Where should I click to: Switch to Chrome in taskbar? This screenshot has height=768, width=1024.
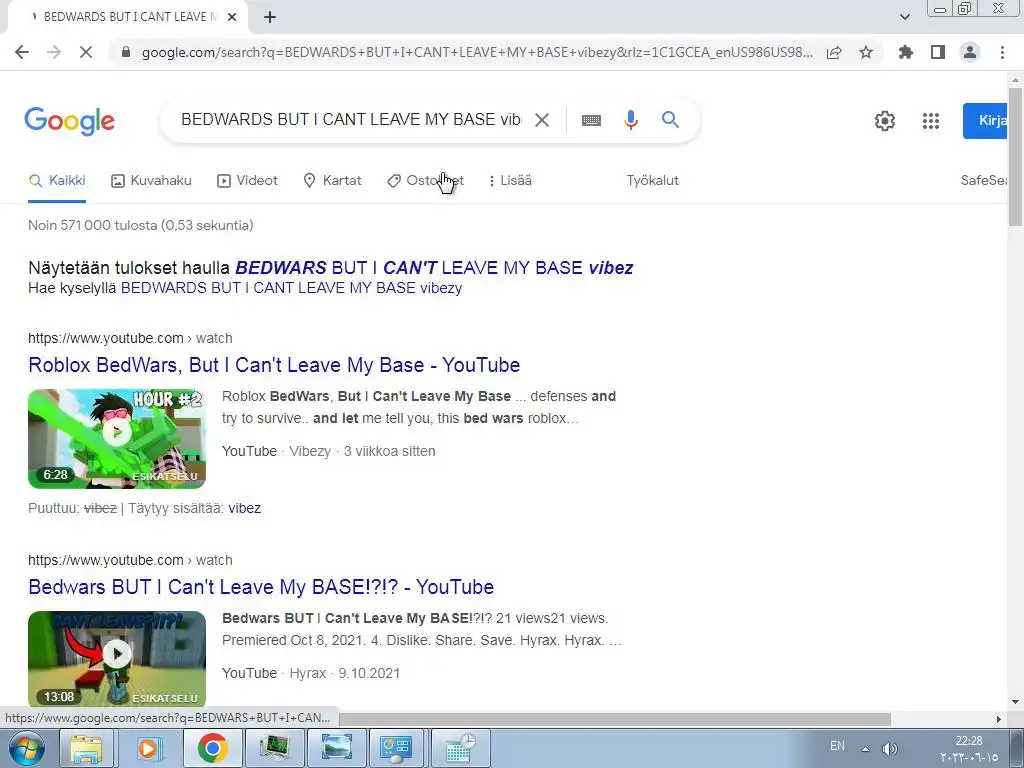[x=212, y=748]
